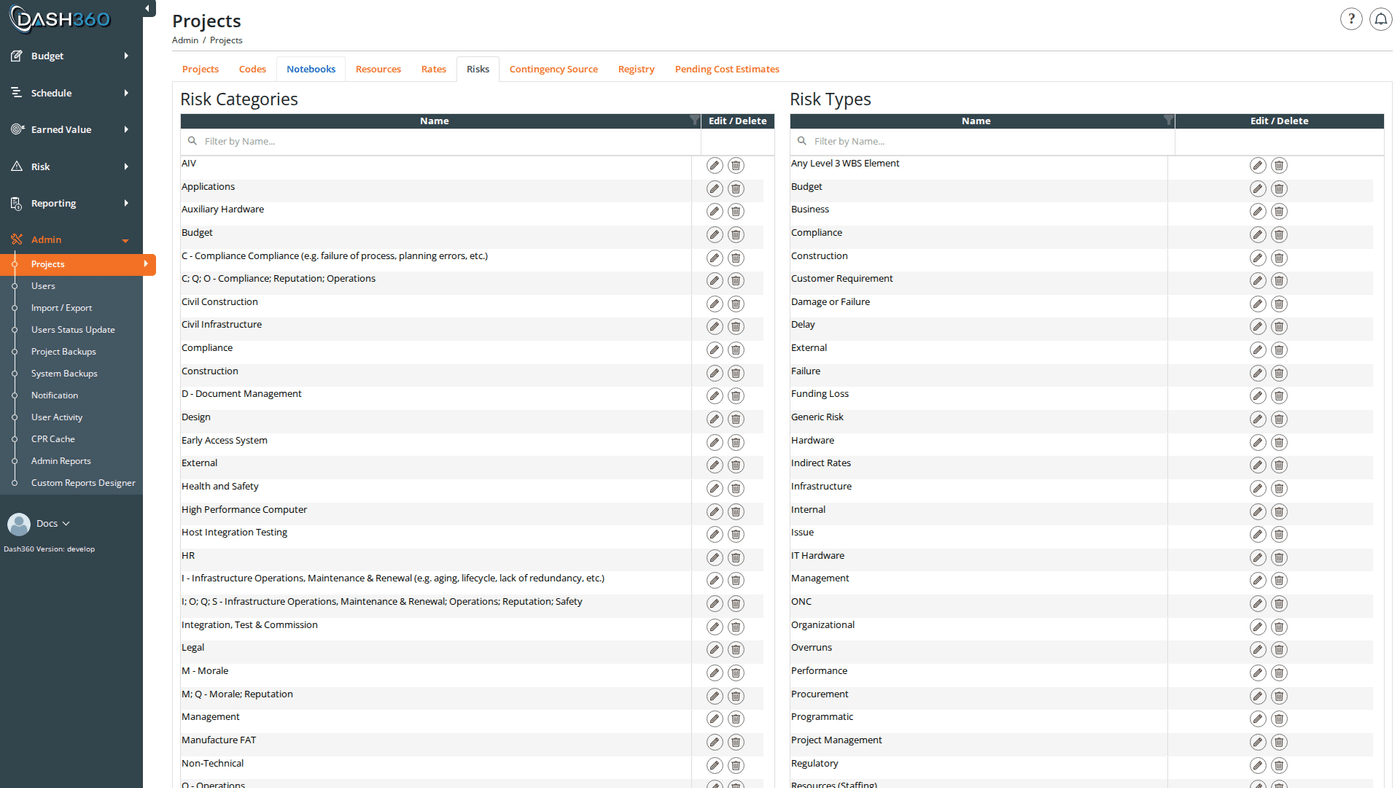The width and height of the screenshot is (1400, 788).
Task: Delete the Hardware risk type
Action: (1279, 442)
